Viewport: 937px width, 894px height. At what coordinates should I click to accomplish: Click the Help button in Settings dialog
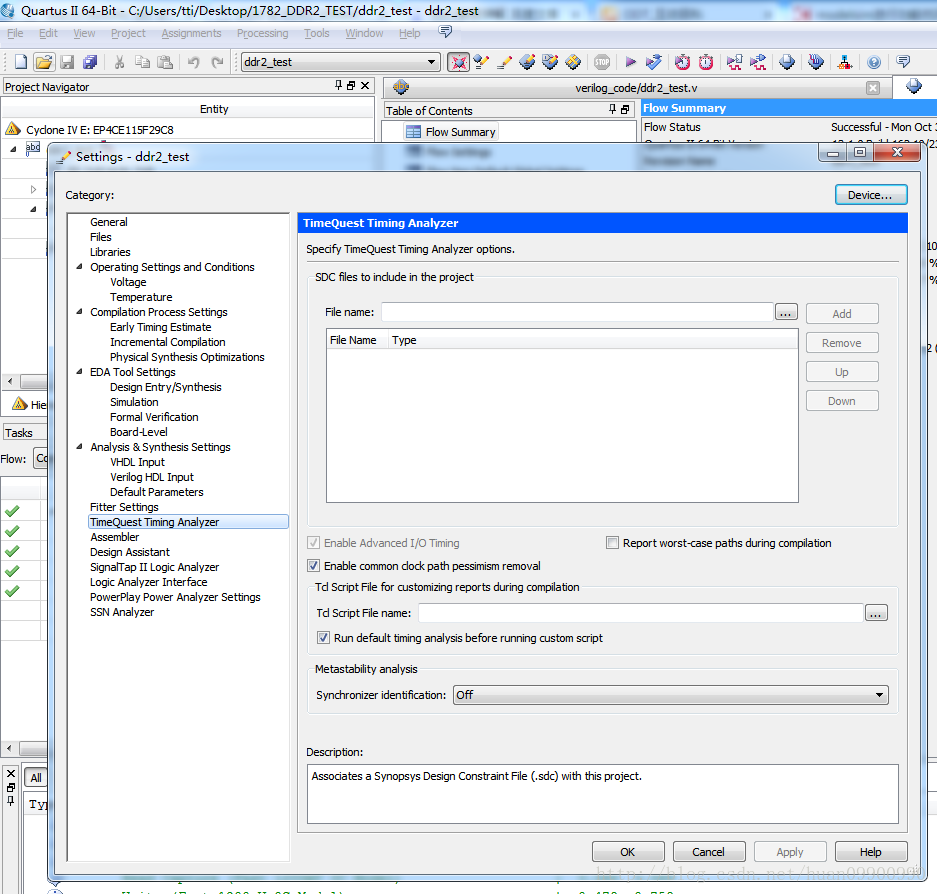point(871,852)
